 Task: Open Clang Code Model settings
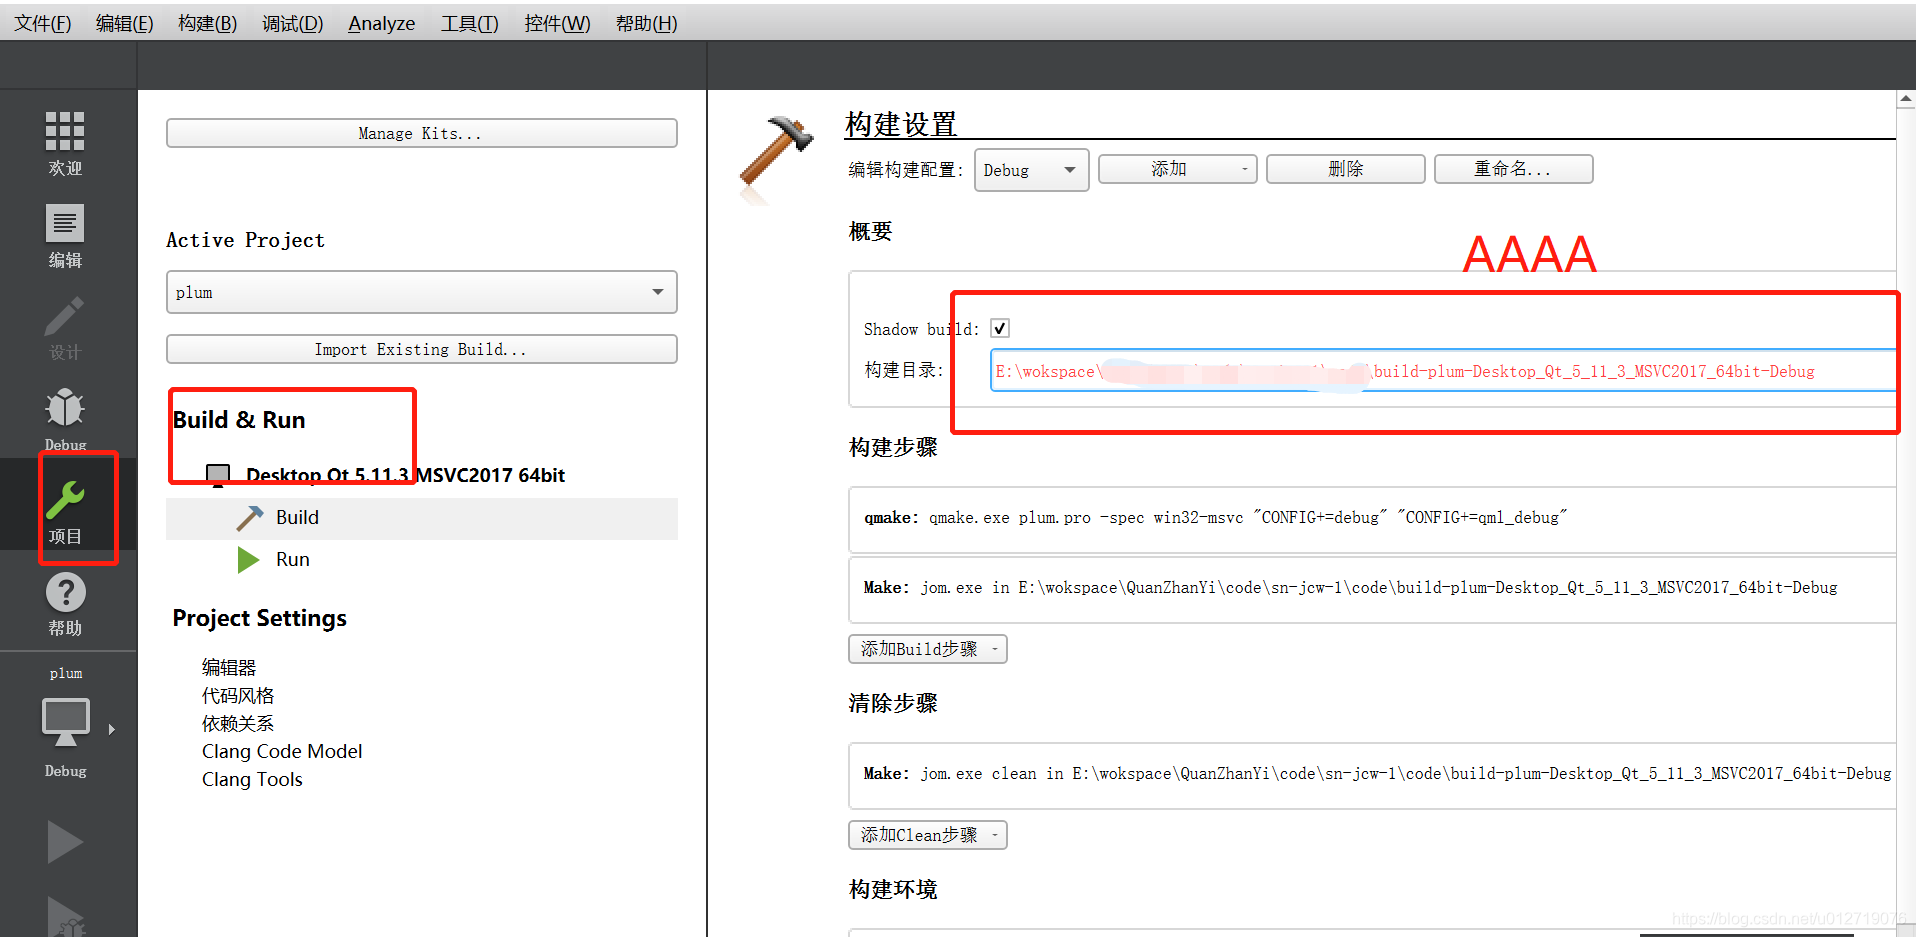coord(282,751)
